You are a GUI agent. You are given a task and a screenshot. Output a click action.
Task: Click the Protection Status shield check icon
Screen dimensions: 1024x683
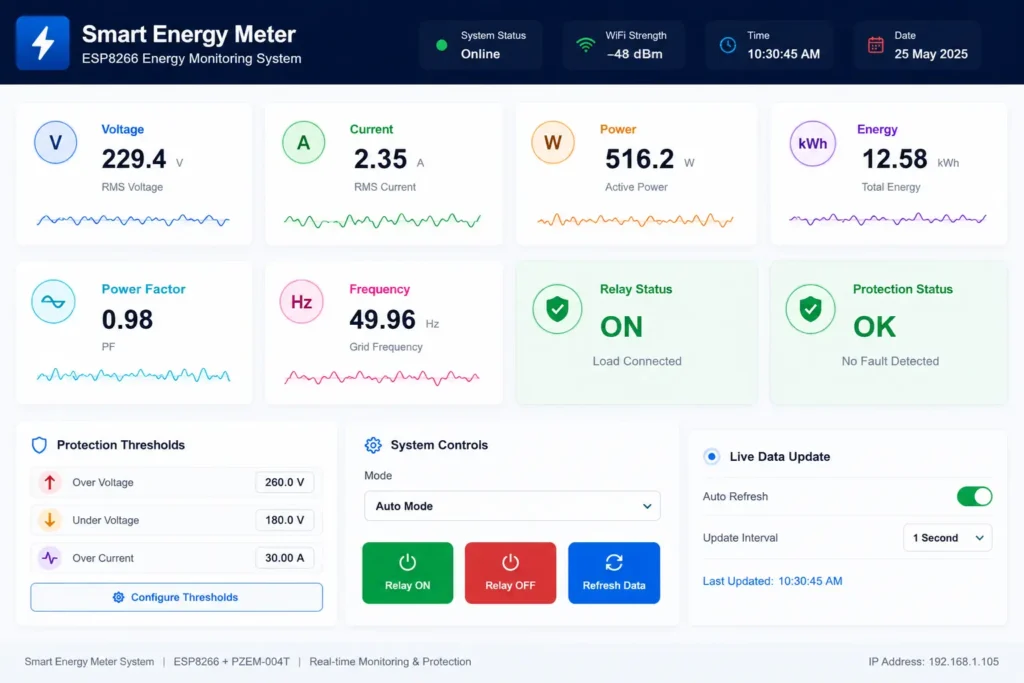(x=810, y=309)
